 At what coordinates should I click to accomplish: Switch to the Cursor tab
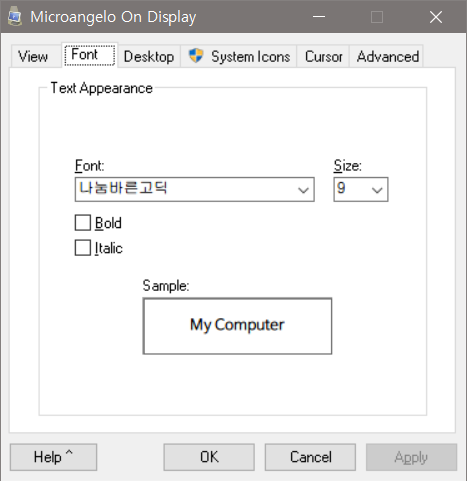(x=323, y=56)
